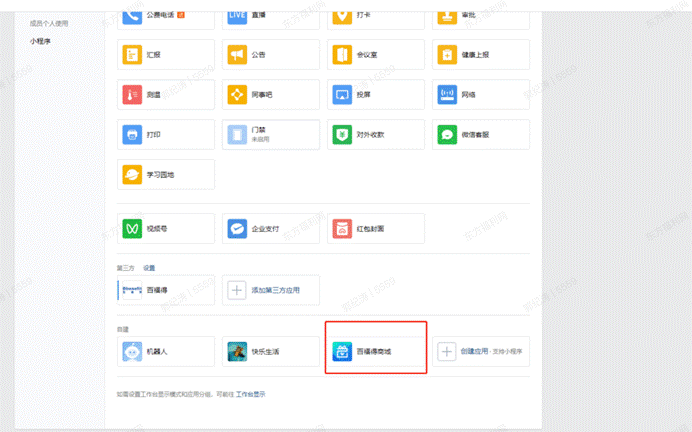Open the 学习园地 app
The width and height of the screenshot is (692, 432).
[x=165, y=174]
